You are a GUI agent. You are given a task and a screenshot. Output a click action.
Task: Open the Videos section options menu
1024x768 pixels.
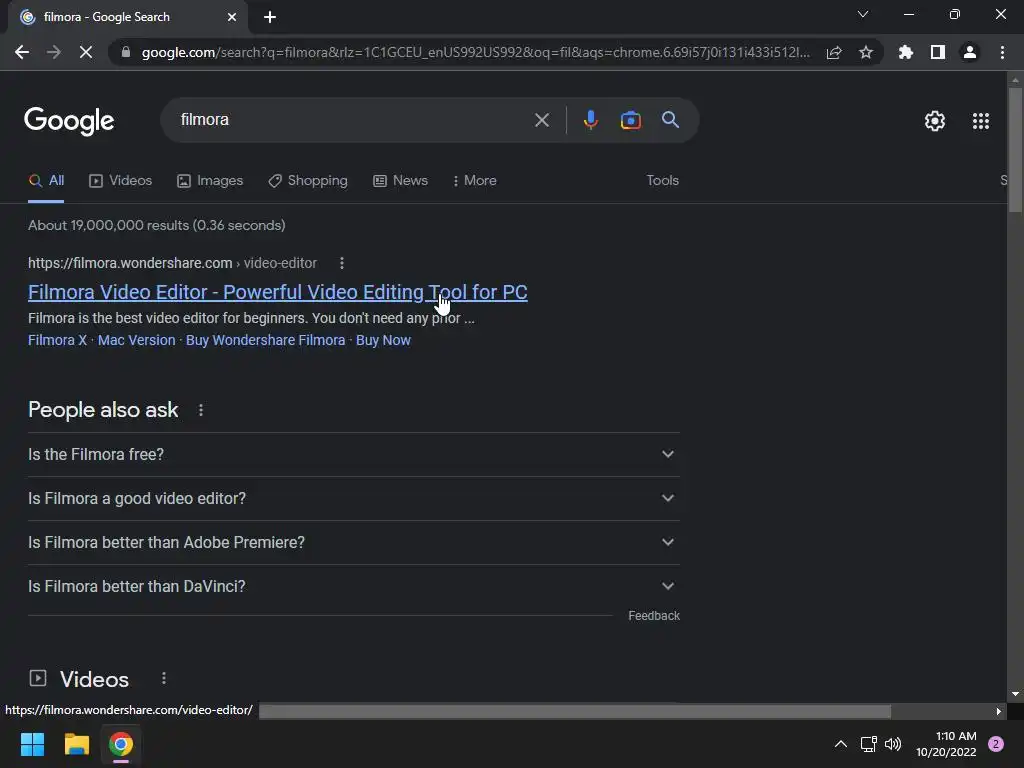[x=164, y=679]
